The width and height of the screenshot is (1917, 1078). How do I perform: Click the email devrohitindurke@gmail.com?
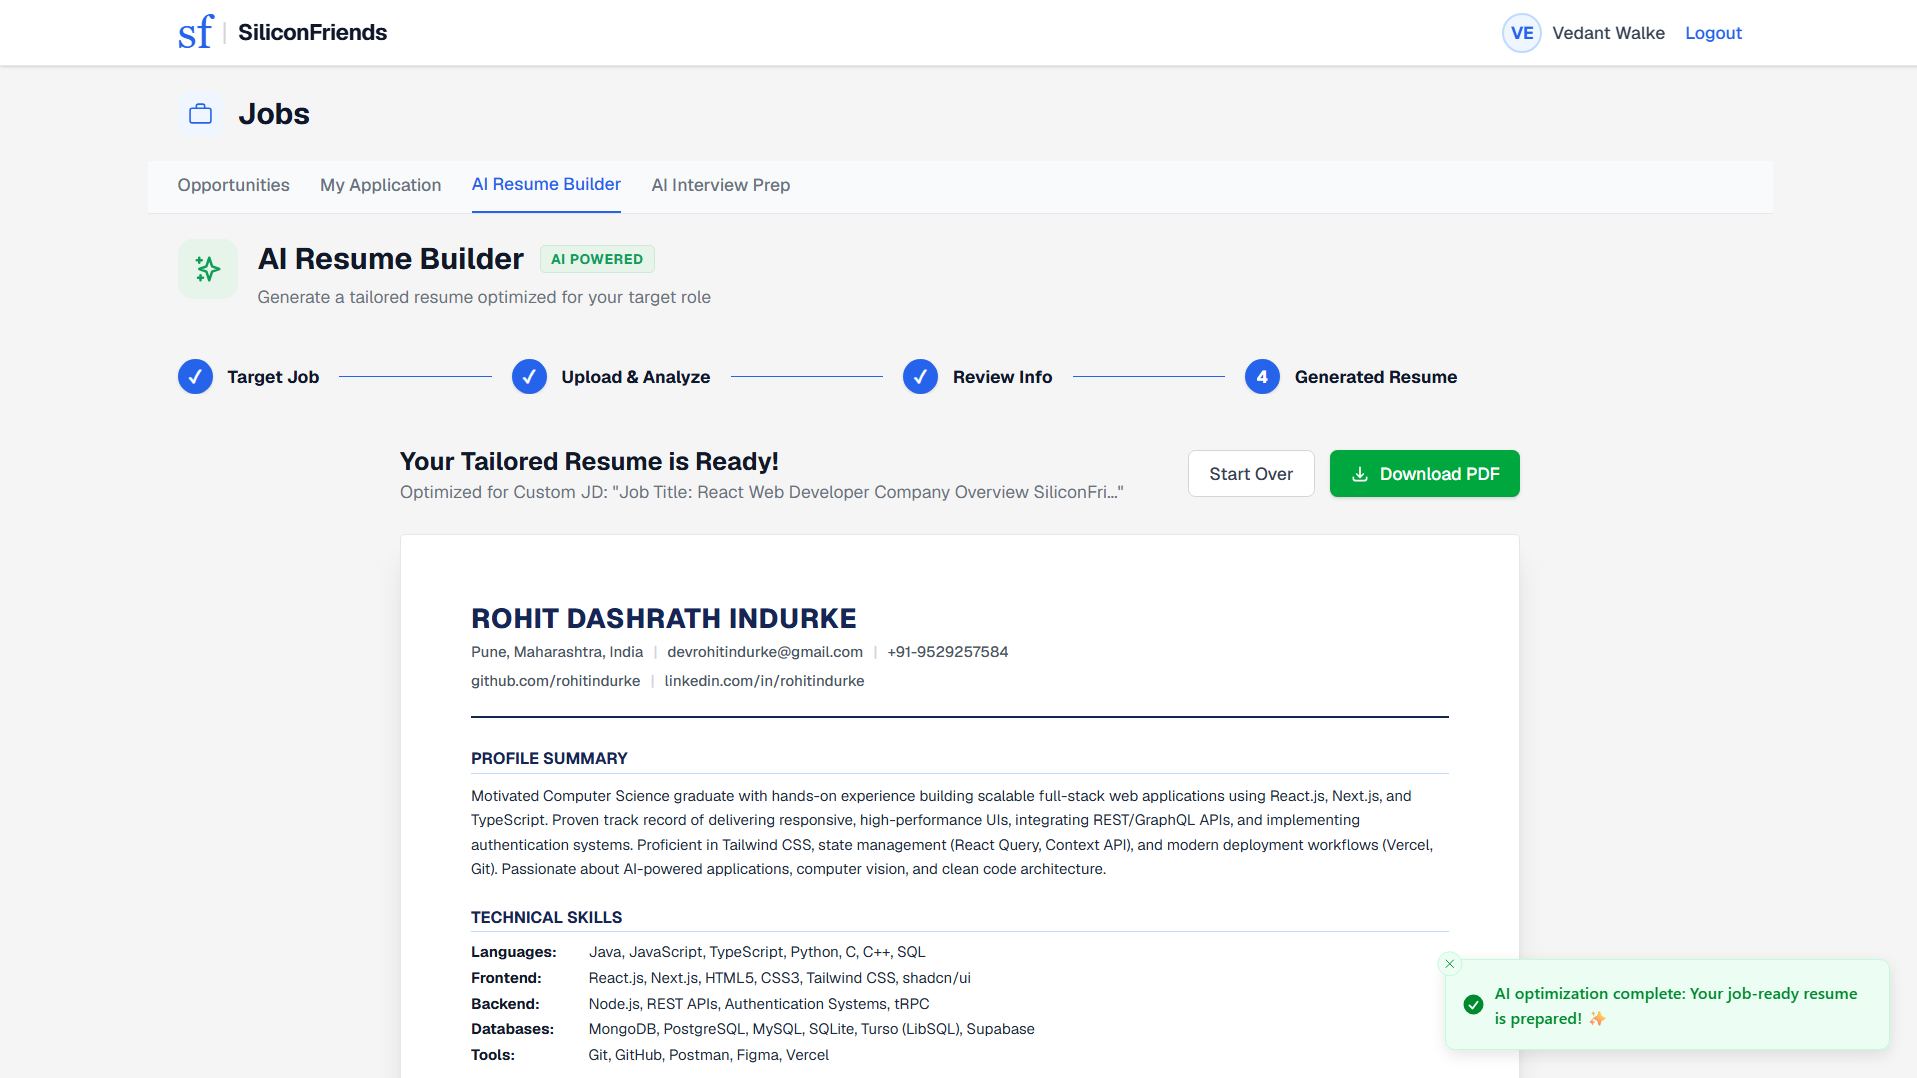click(x=765, y=652)
